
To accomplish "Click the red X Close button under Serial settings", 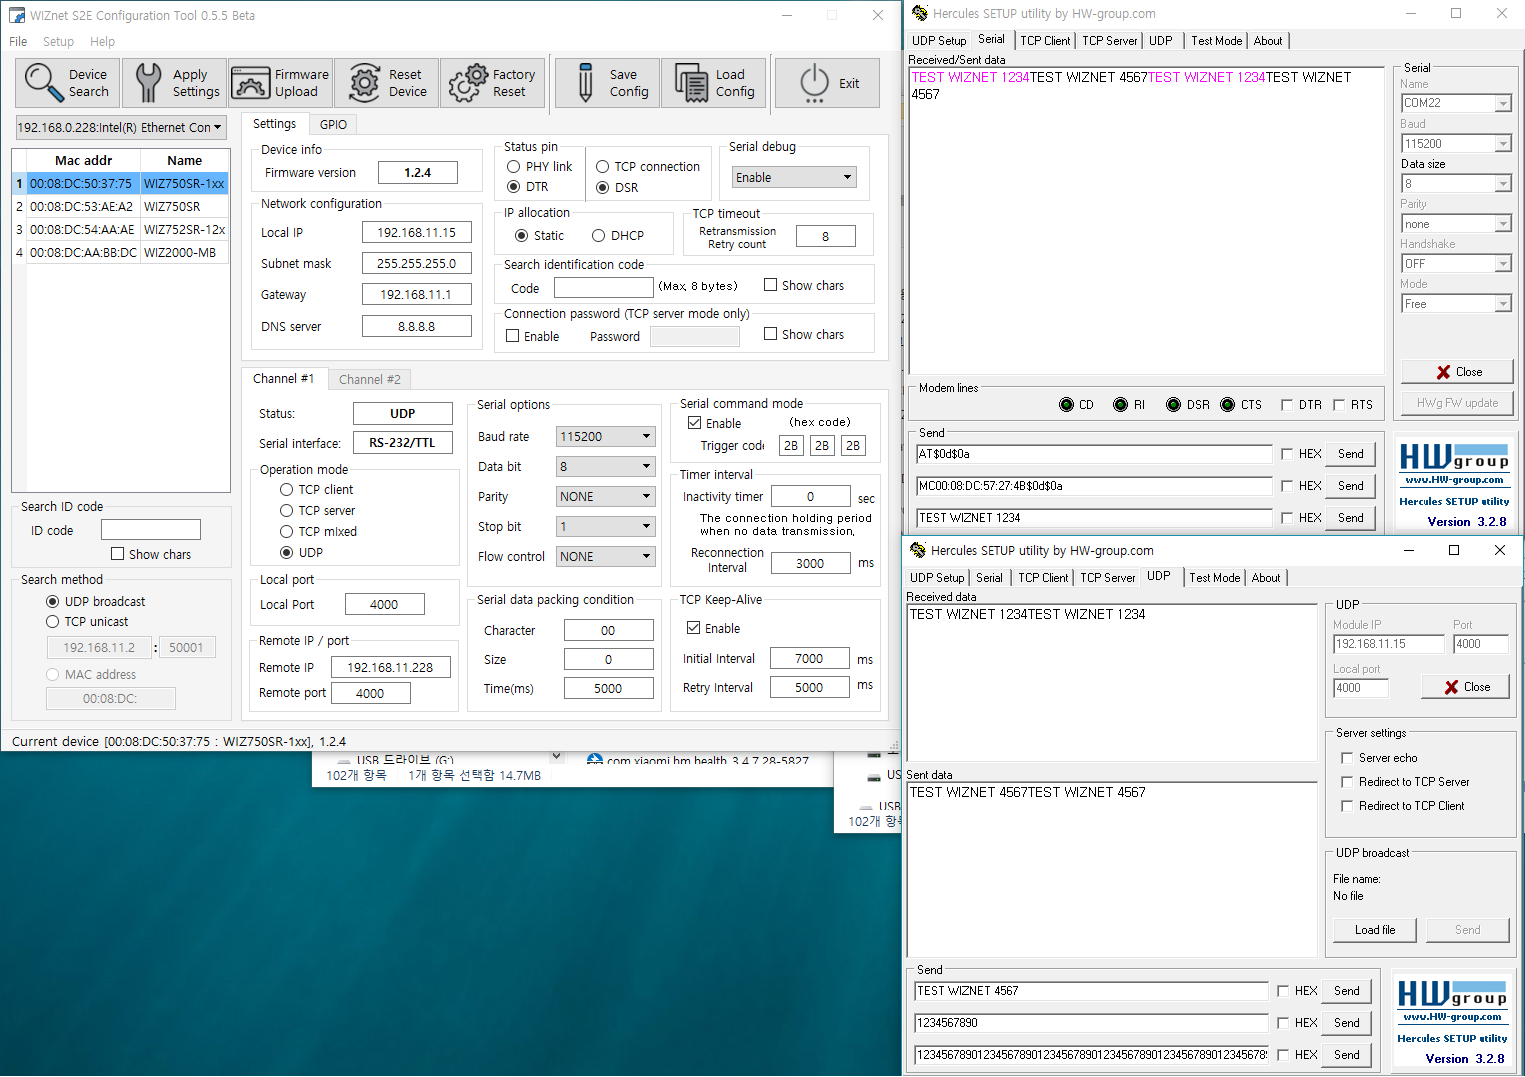I will (1457, 372).
